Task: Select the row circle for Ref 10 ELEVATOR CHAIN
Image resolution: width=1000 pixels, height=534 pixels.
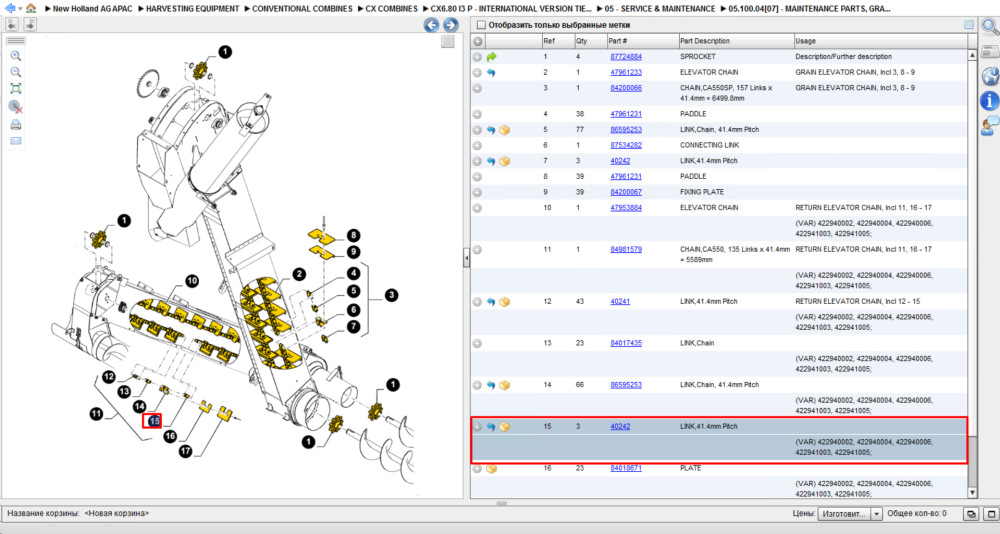Action: coord(477,208)
